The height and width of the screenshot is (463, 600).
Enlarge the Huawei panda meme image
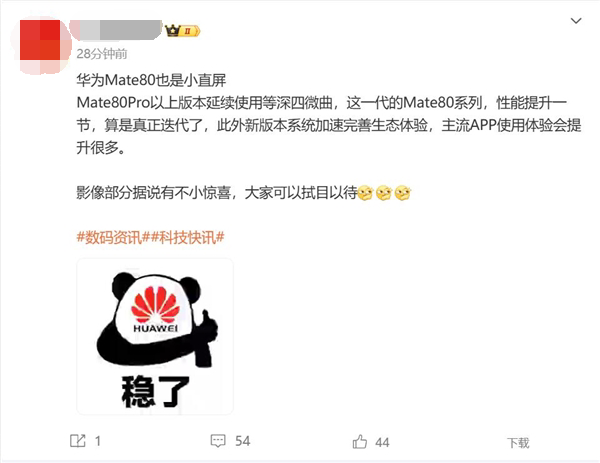tap(155, 337)
